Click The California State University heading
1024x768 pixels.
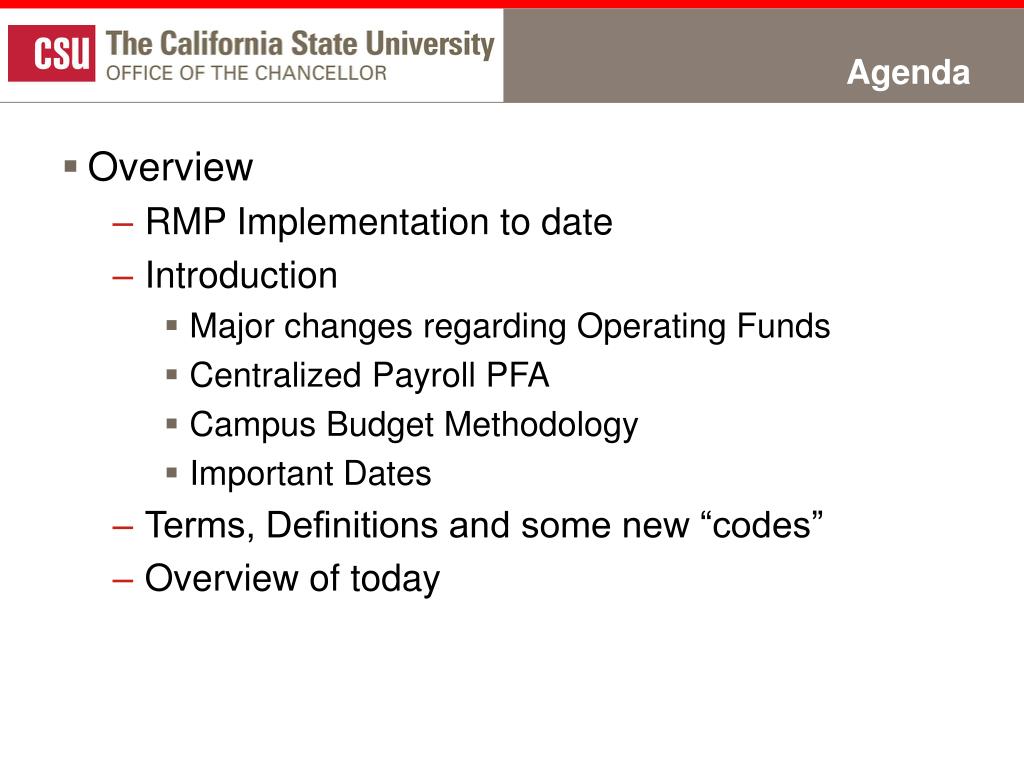point(300,44)
